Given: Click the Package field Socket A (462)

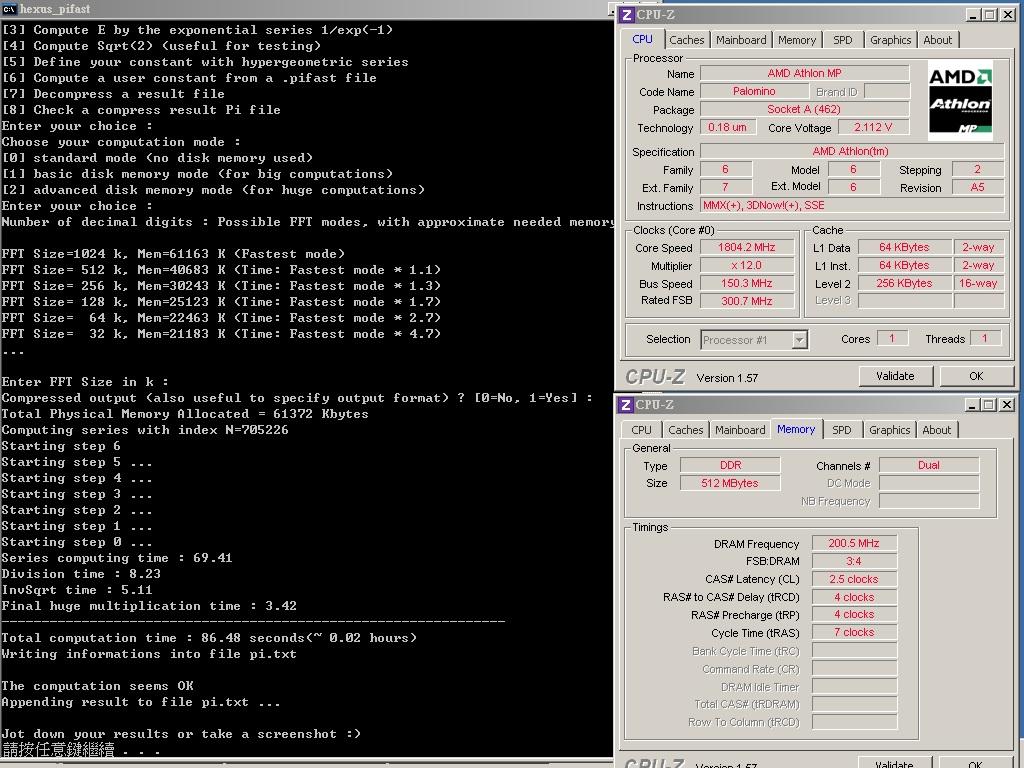Looking at the screenshot, I should (805, 109).
